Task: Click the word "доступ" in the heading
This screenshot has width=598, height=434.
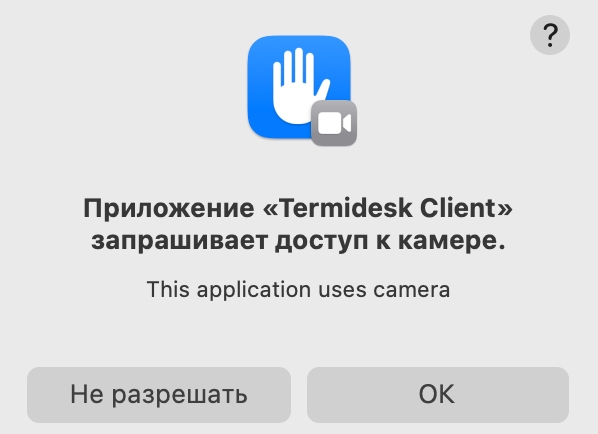Action: [x=322, y=243]
